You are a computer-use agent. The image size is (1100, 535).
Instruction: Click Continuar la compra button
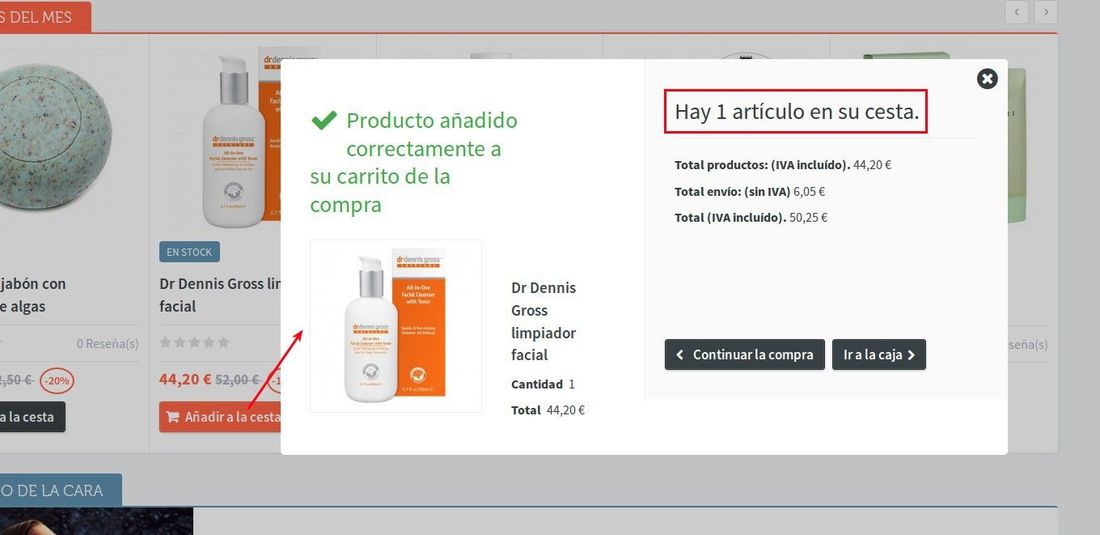tap(744, 355)
